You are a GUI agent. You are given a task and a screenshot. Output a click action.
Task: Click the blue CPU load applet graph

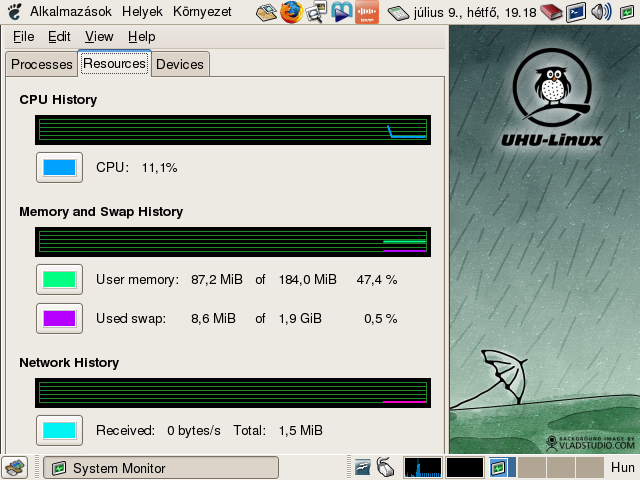coord(423,467)
